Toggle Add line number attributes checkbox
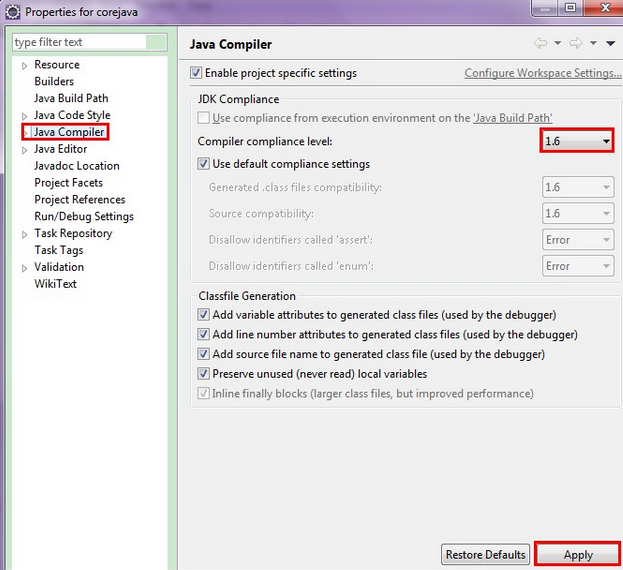Image resolution: width=623 pixels, height=570 pixels. click(x=203, y=334)
